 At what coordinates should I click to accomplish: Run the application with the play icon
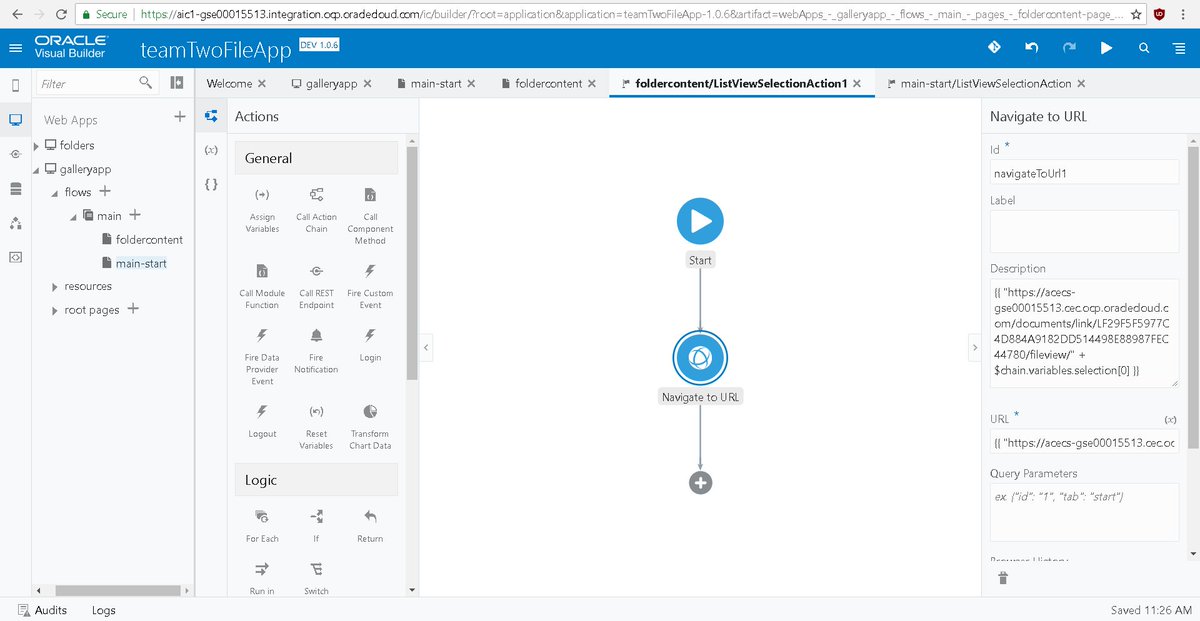point(1106,47)
